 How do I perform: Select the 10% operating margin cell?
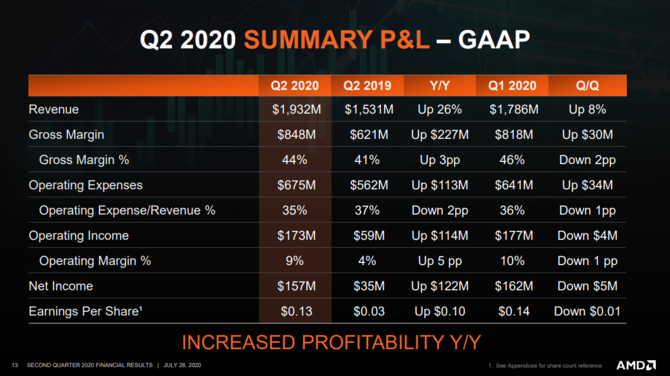coord(512,261)
